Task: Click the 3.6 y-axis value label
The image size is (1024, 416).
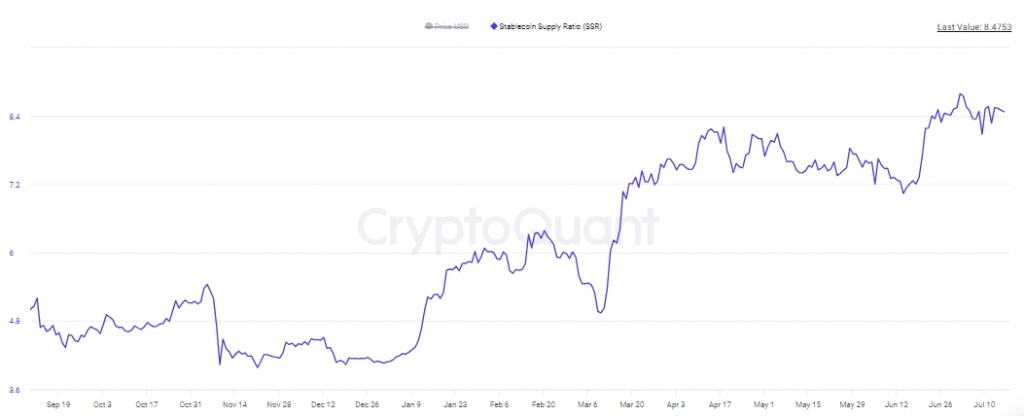Action: [x=14, y=389]
